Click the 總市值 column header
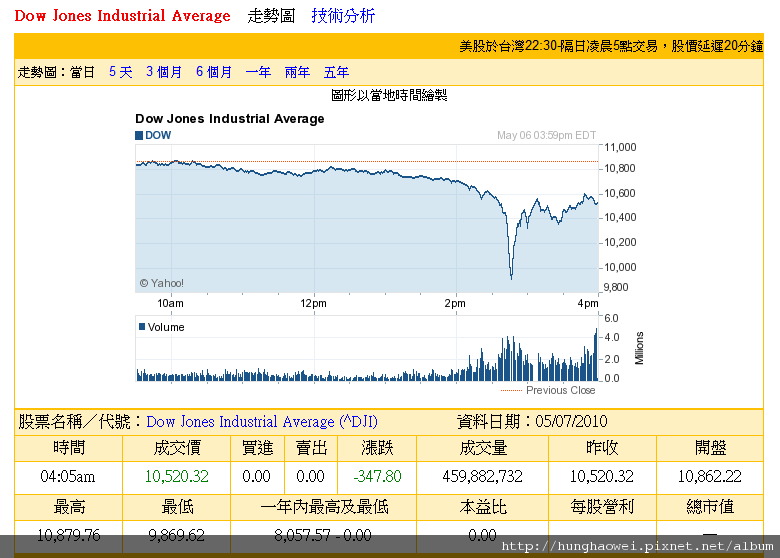 710,507
